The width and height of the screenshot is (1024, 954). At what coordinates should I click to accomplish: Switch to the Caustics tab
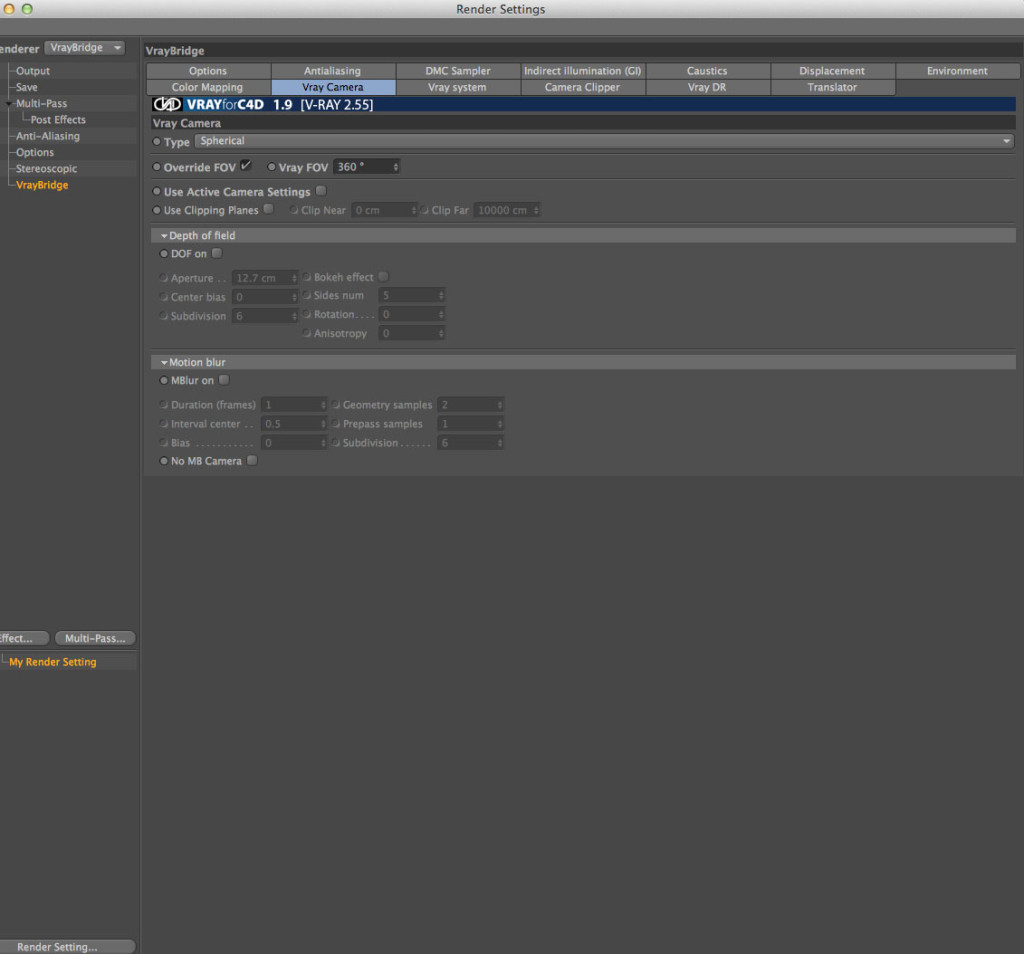tap(708, 71)
